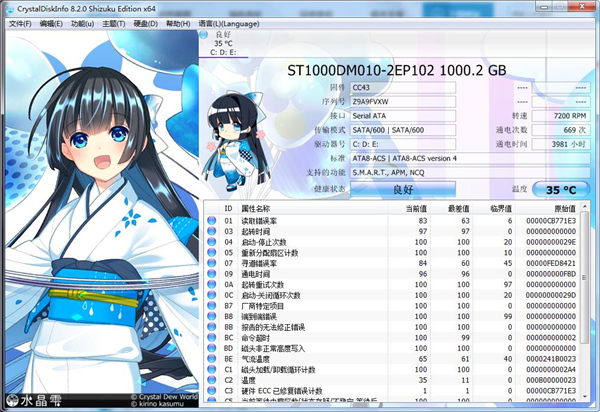Click the 原始值 column header

[548, 208]
